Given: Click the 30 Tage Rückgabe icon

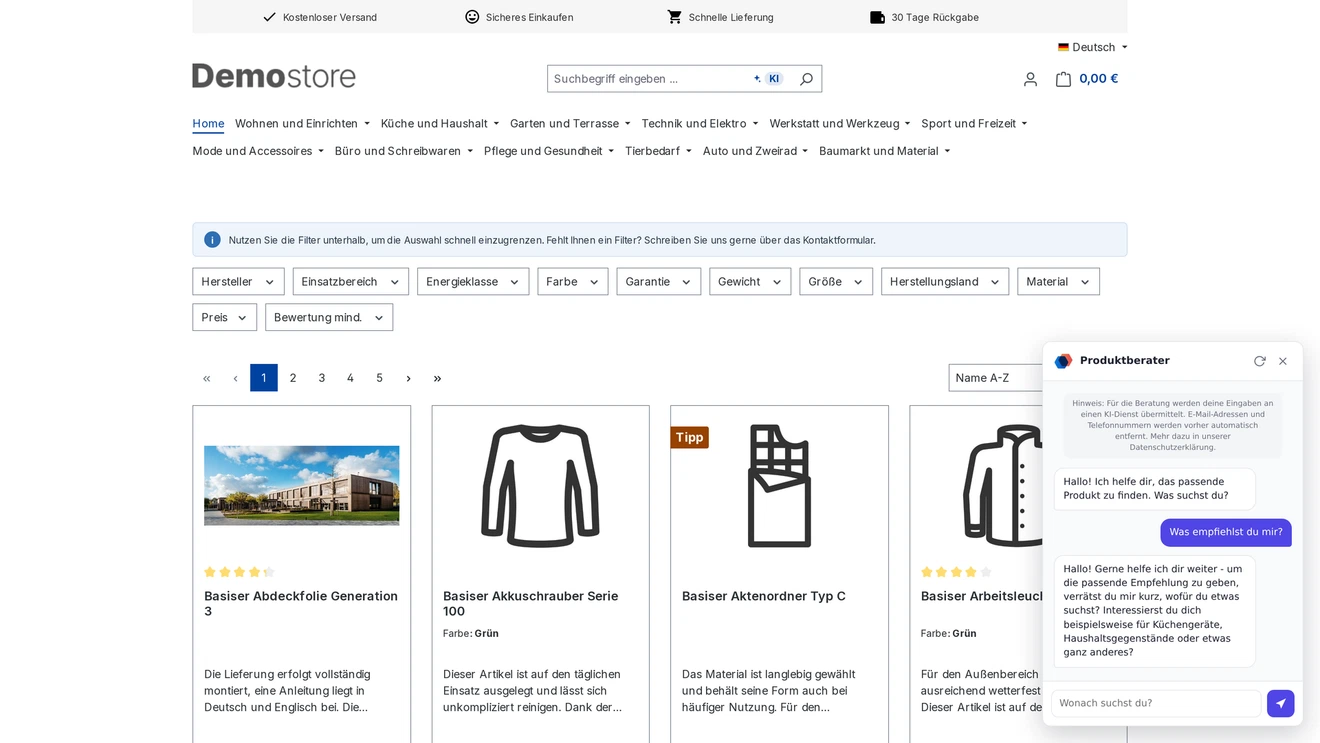Looking at the screenshot, I should (877, 17).
